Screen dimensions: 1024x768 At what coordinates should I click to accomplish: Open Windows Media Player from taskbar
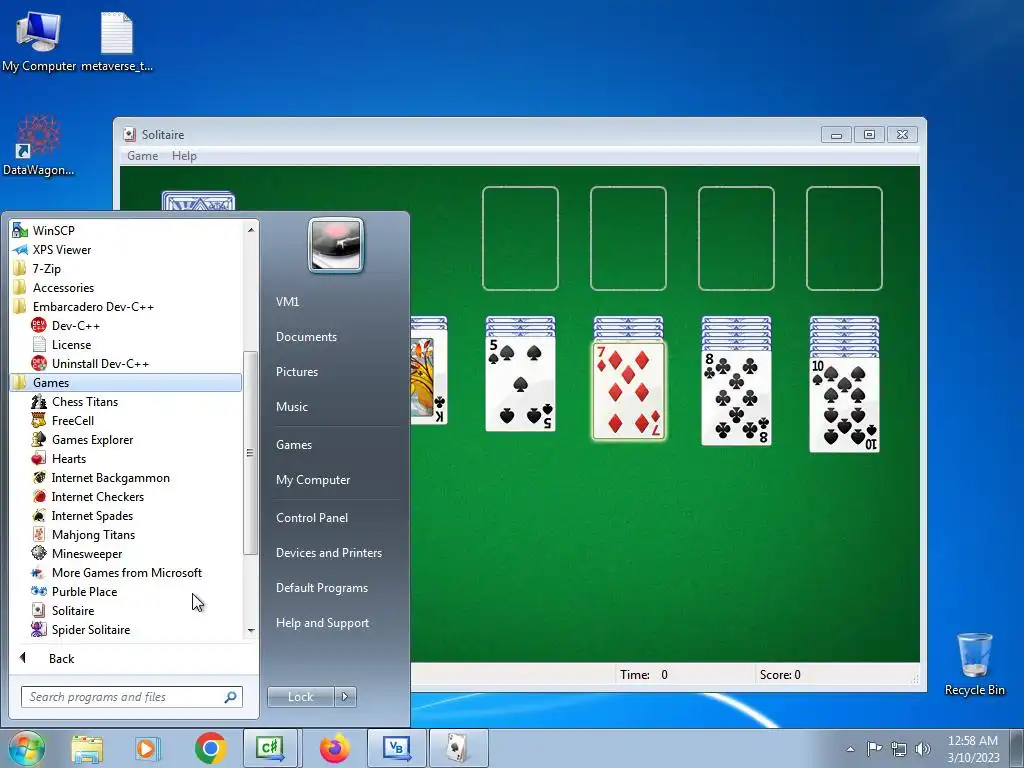click(x=148, y=749)
